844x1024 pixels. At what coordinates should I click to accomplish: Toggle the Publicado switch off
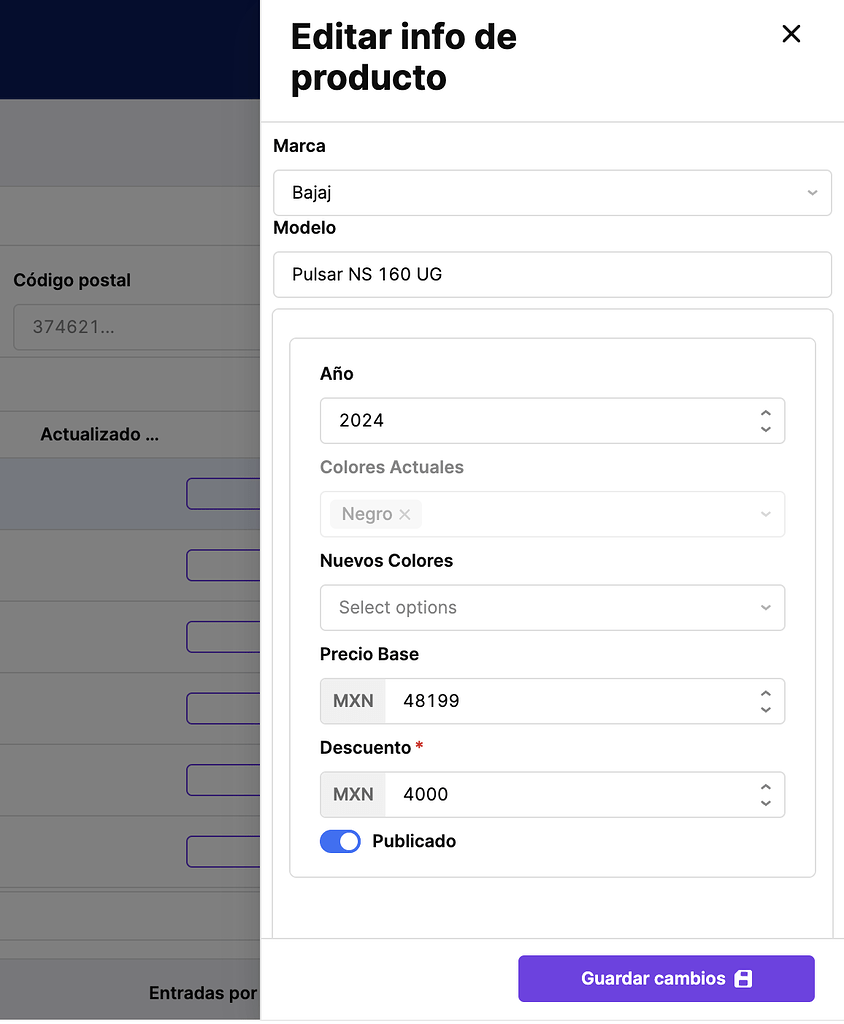pos(340,841)
